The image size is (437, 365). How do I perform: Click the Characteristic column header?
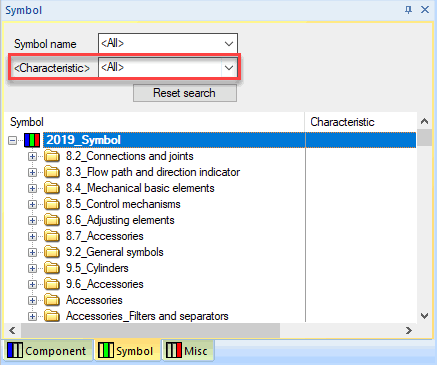tap(361, 122)
